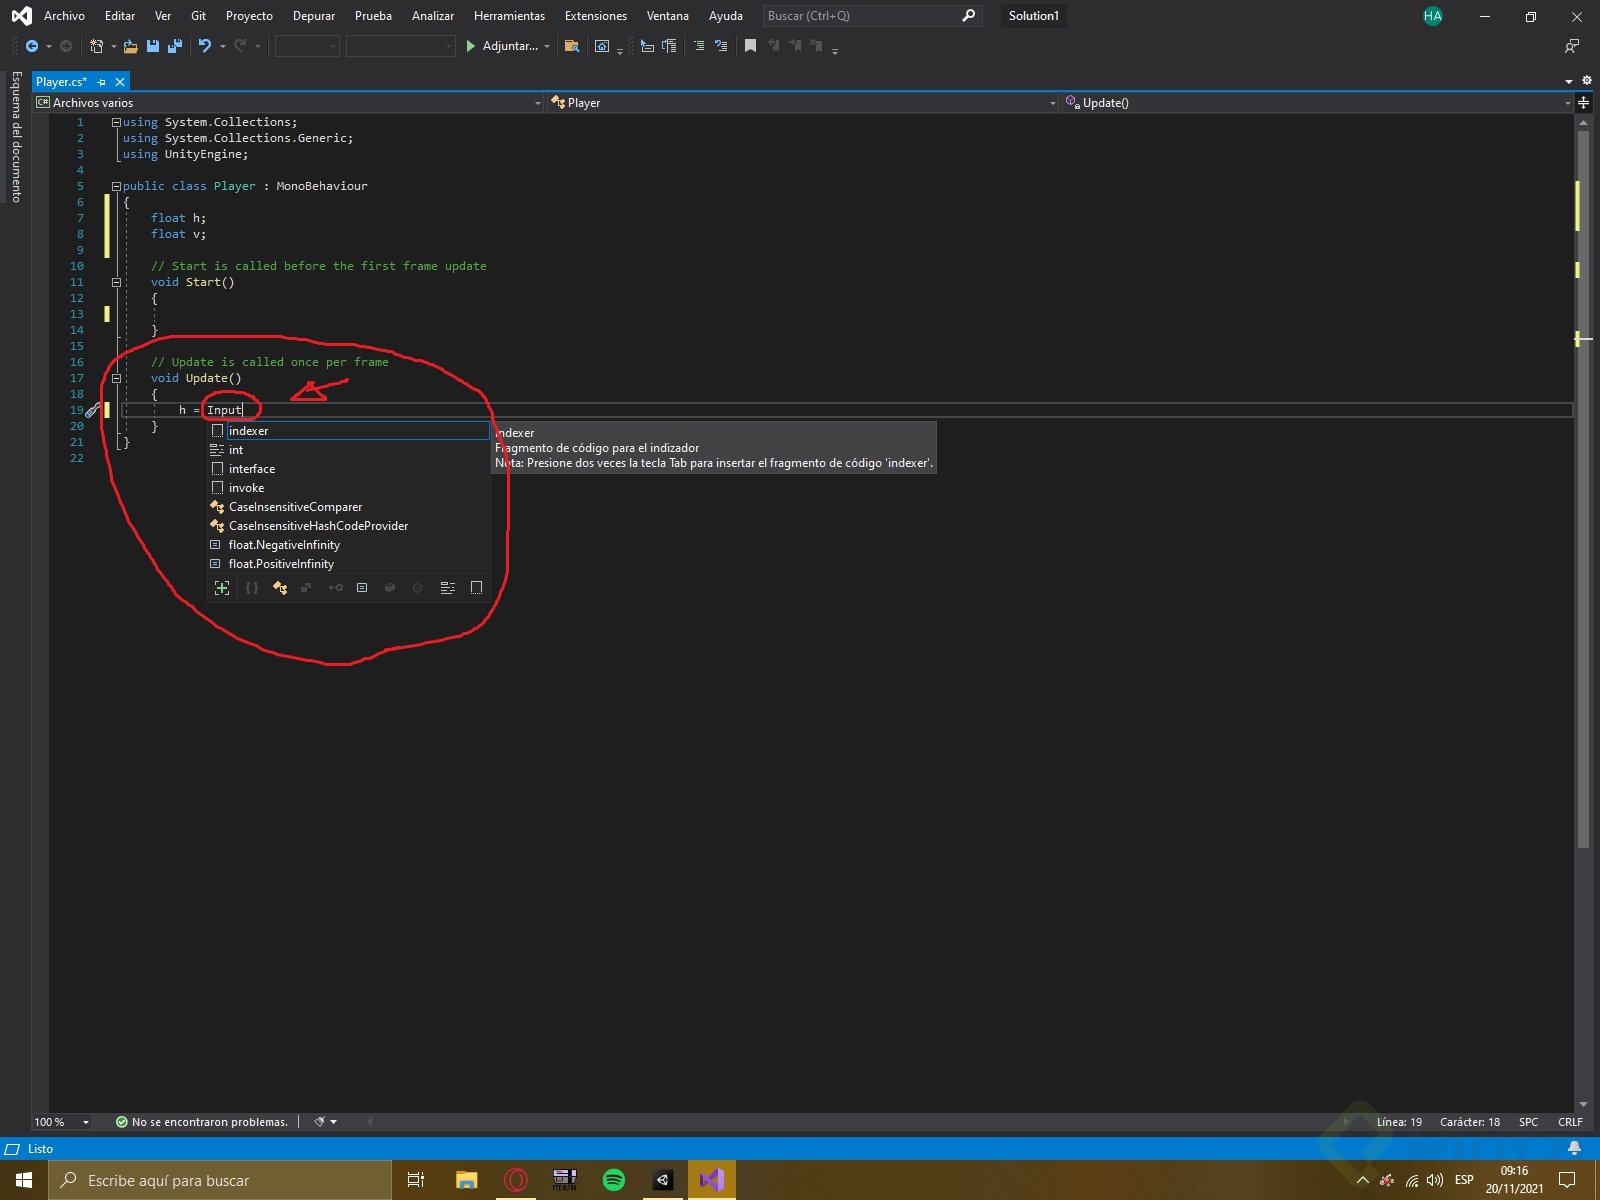
Task: Click the bookmark icon in toolbar
Action: [750, 46]
